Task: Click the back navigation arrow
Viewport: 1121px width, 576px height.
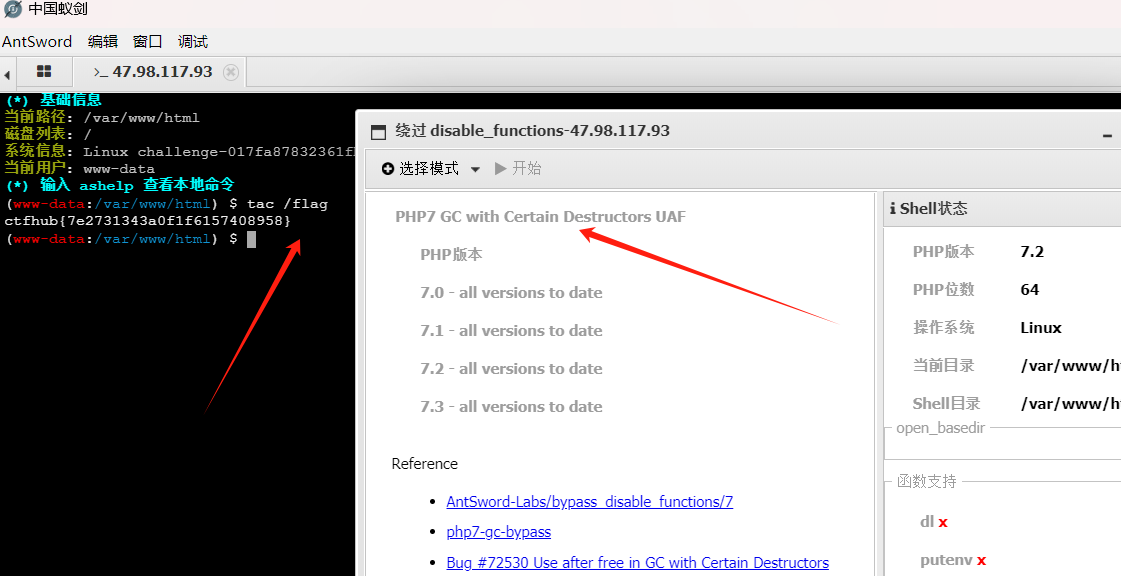Action: 7,72
